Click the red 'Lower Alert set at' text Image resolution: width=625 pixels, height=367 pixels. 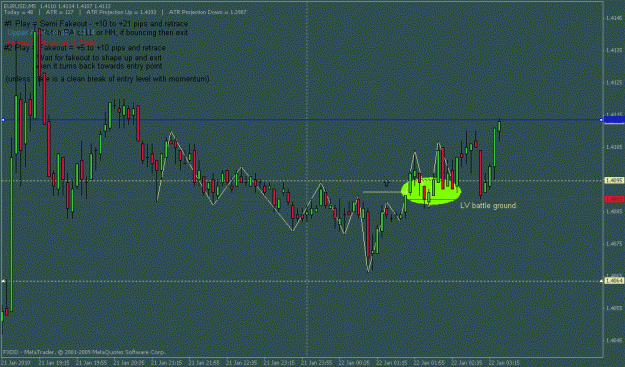point(51,42)
